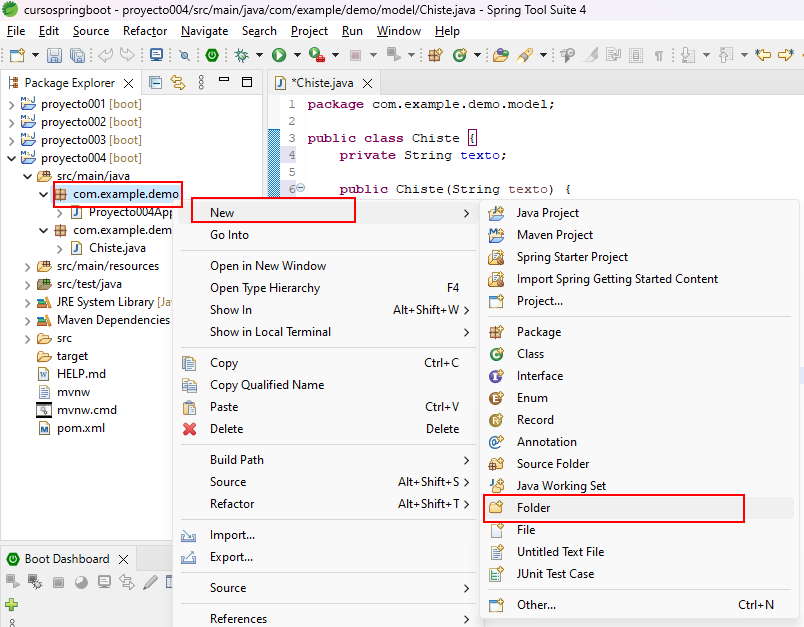Switch to the *Chiste.java editor tab
Image resolution: width=804 pixels, height=627 pixels.
(322, 83)
